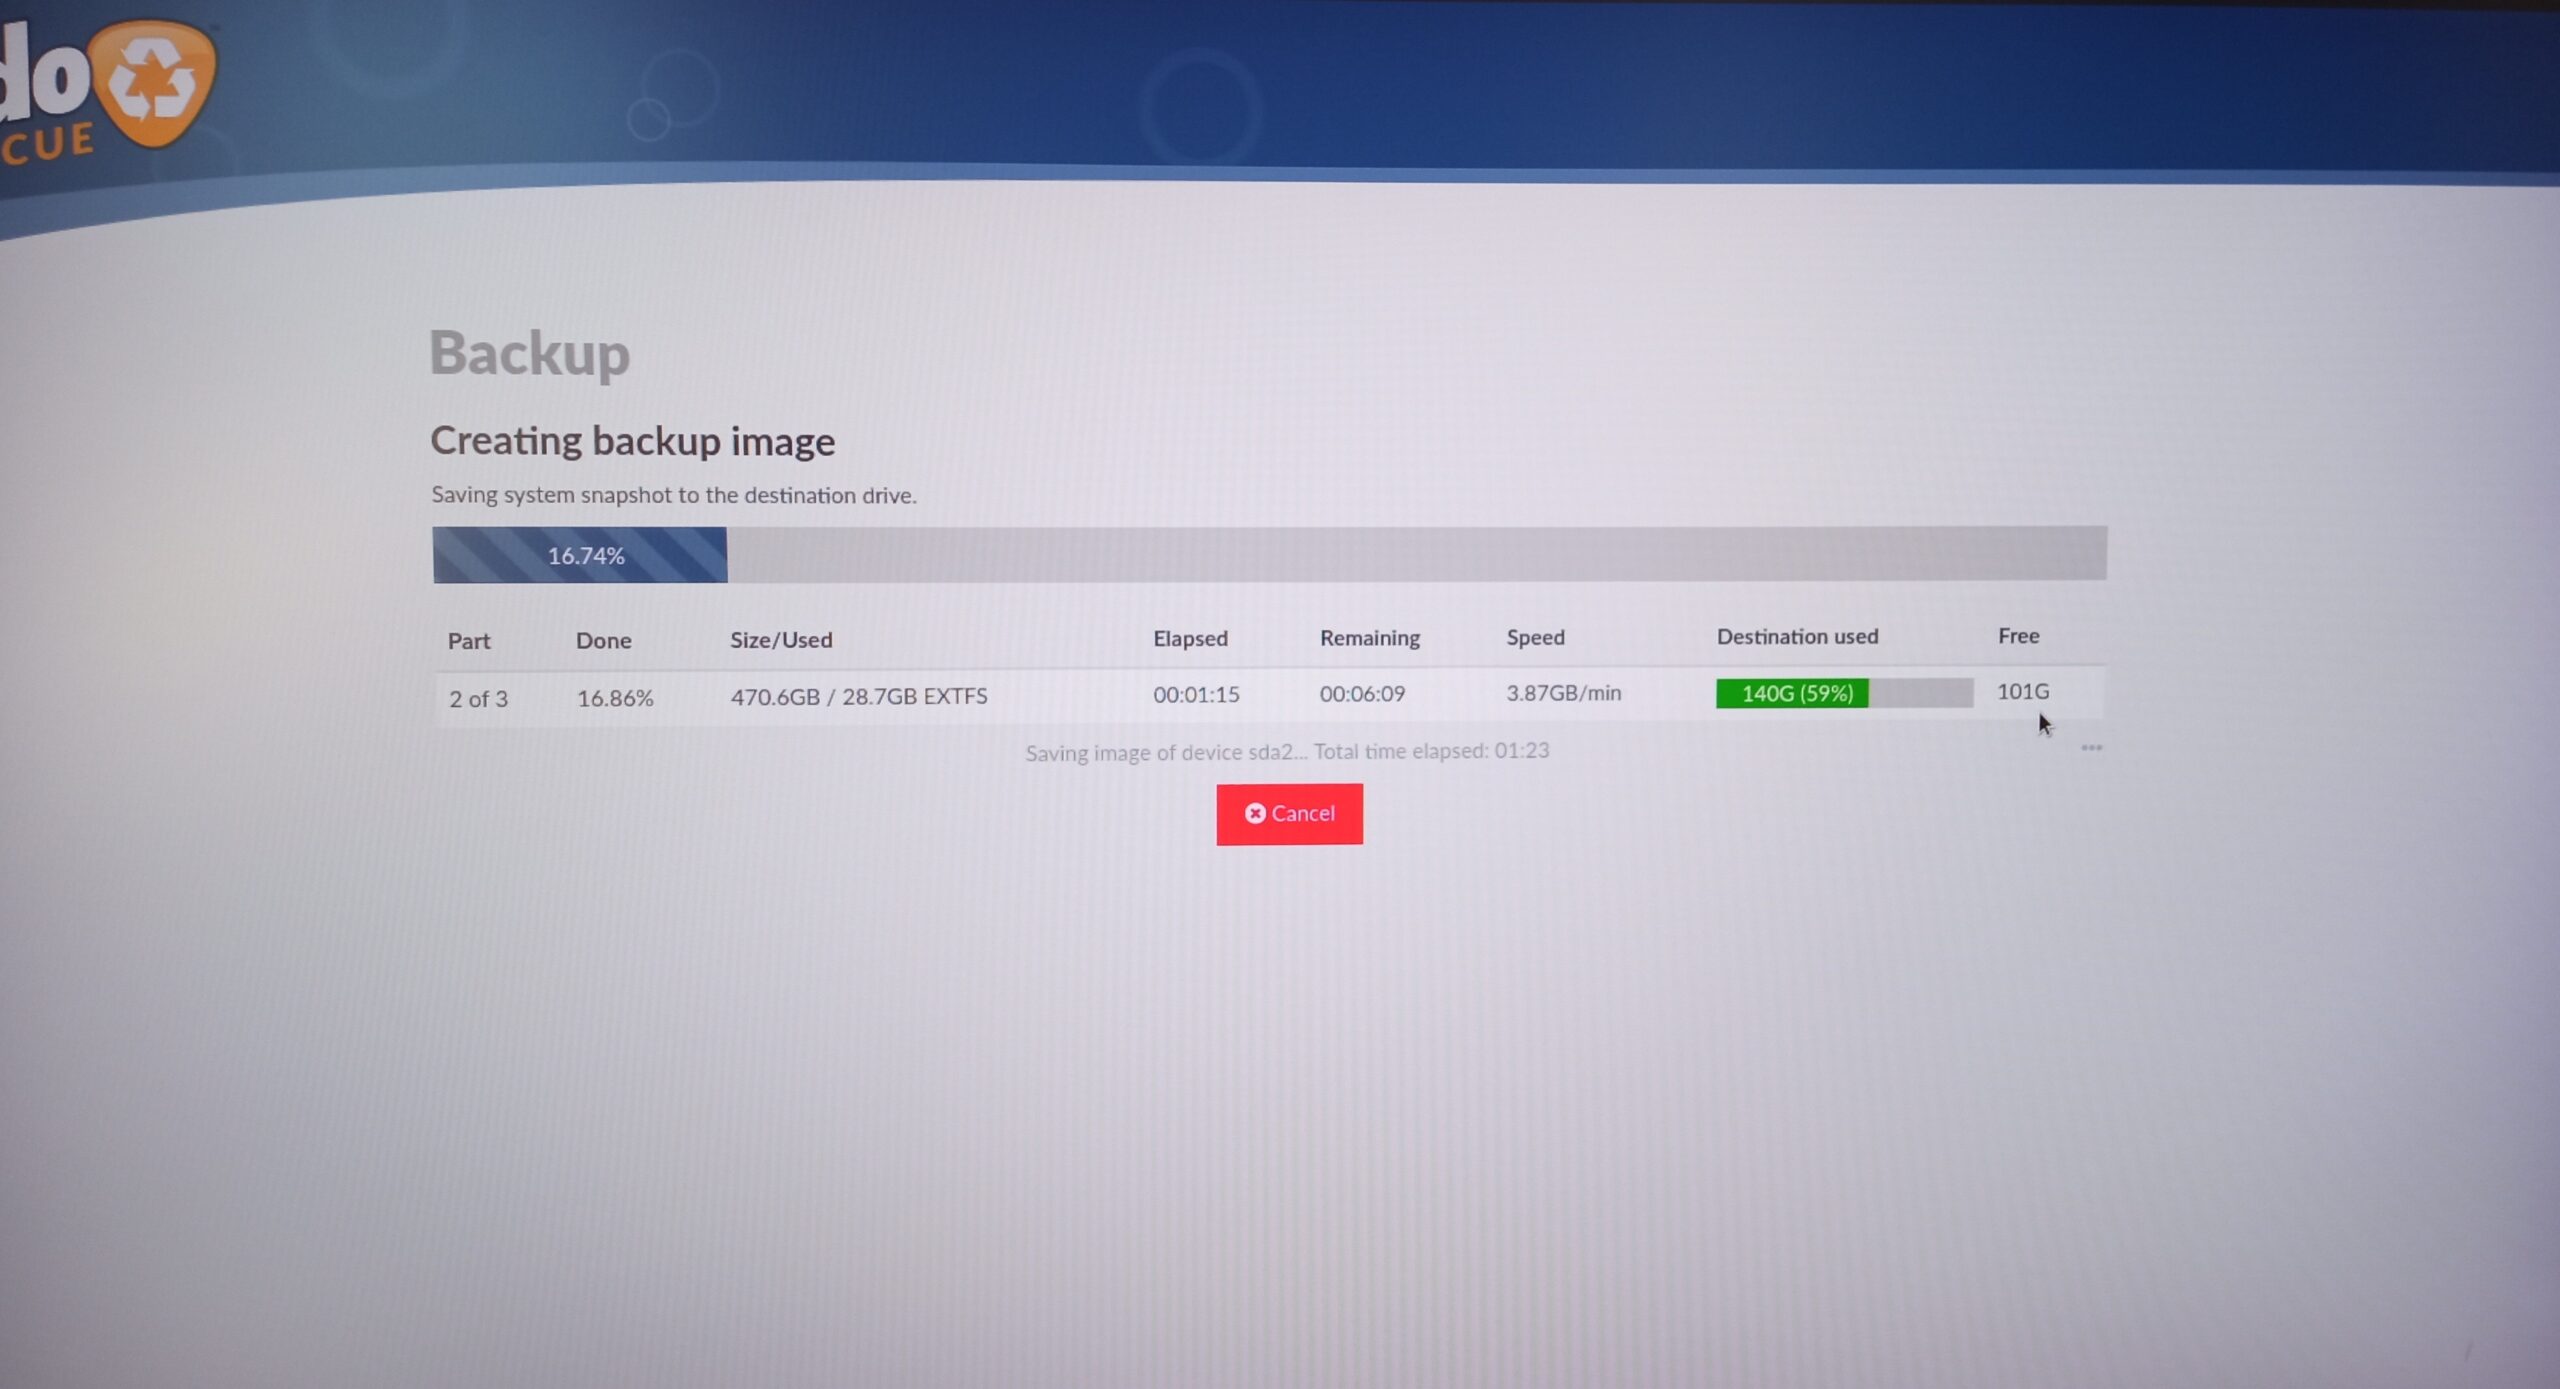This screenshot has height=1389, width=2560.
Task: Click the Part column header
Action: coord(469,641)
